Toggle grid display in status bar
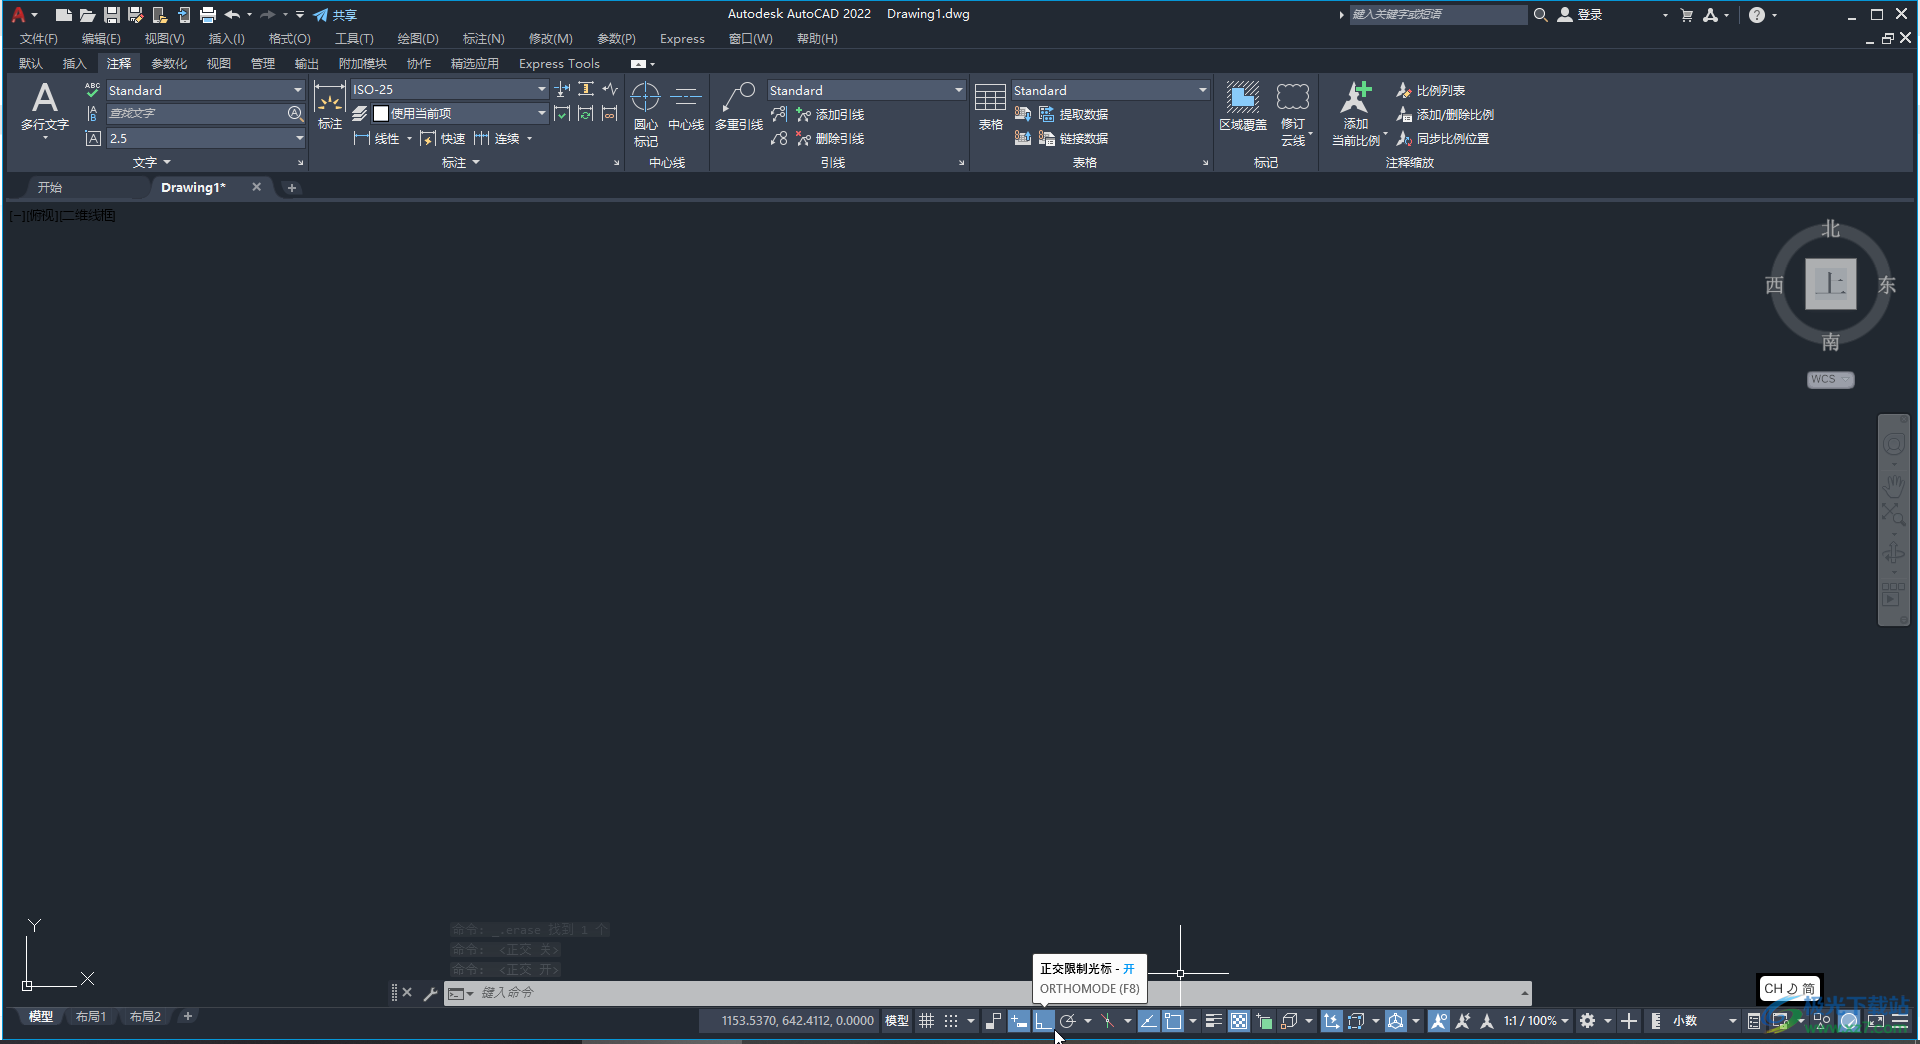 tap(926, 1021)
